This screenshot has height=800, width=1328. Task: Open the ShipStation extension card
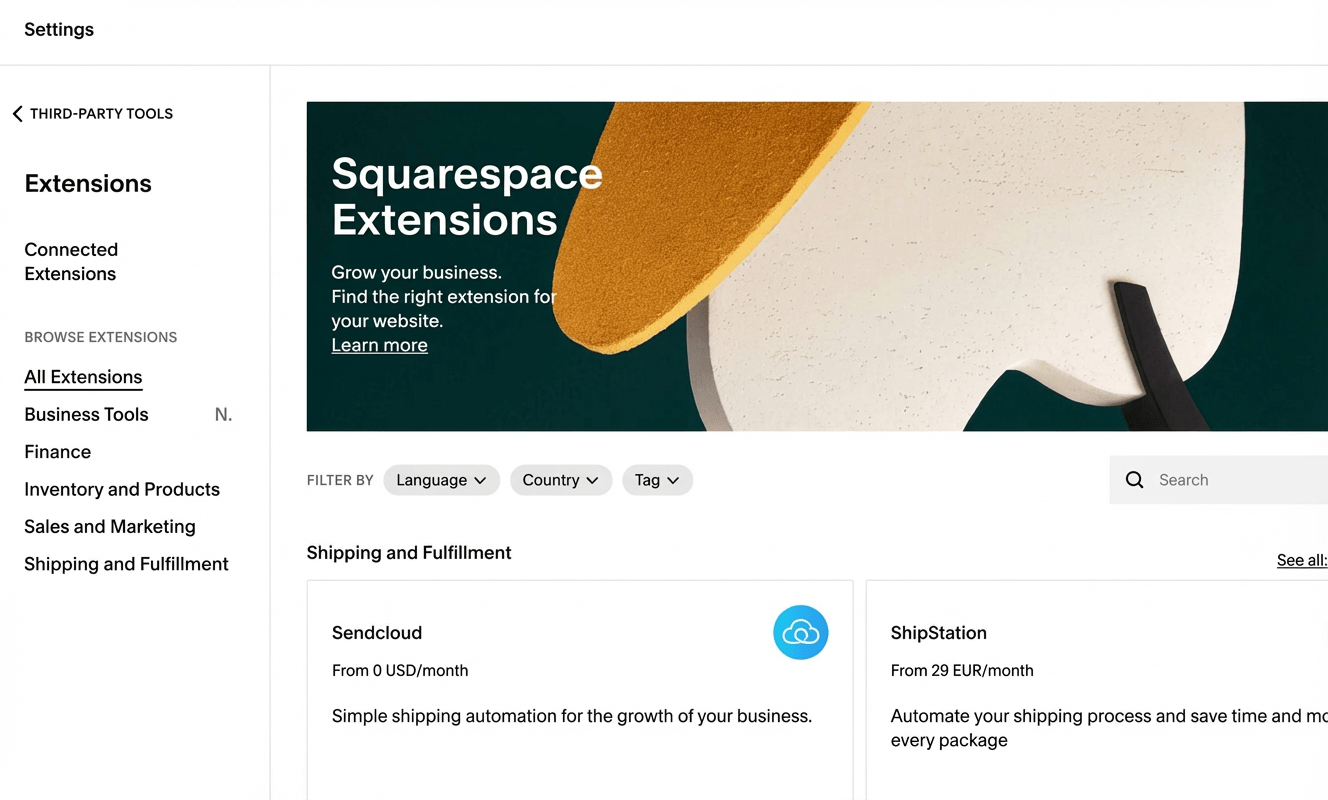(1100, 690)
